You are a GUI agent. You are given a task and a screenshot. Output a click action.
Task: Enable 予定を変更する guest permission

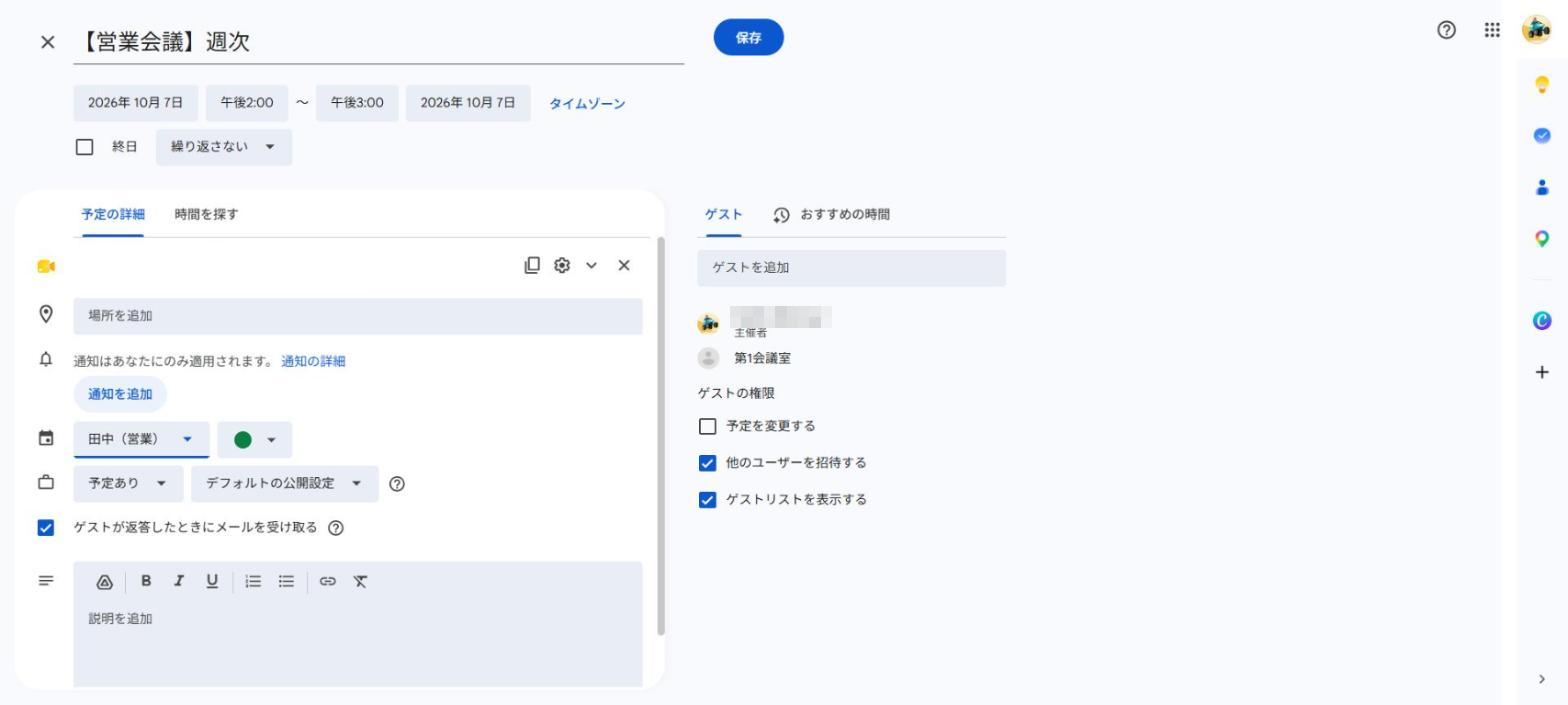tap(707, 426)
